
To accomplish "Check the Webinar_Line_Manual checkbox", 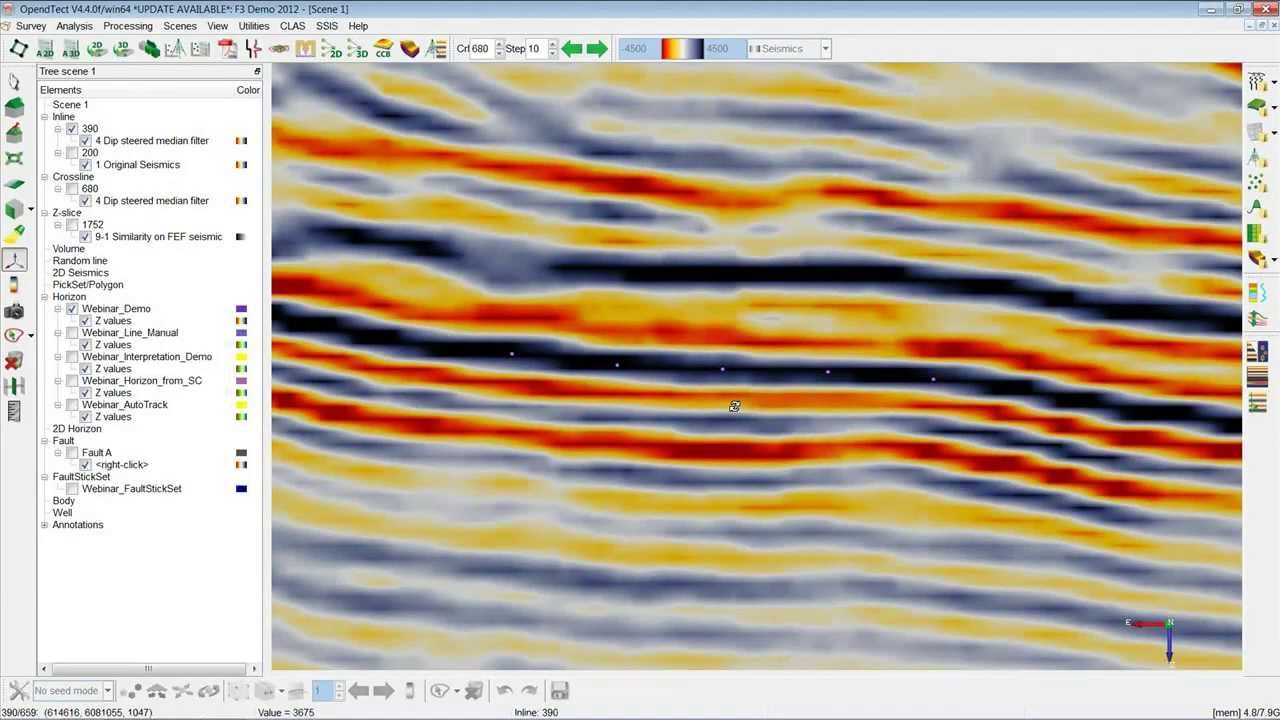I will pyautogui.click(x=72, y=333).
